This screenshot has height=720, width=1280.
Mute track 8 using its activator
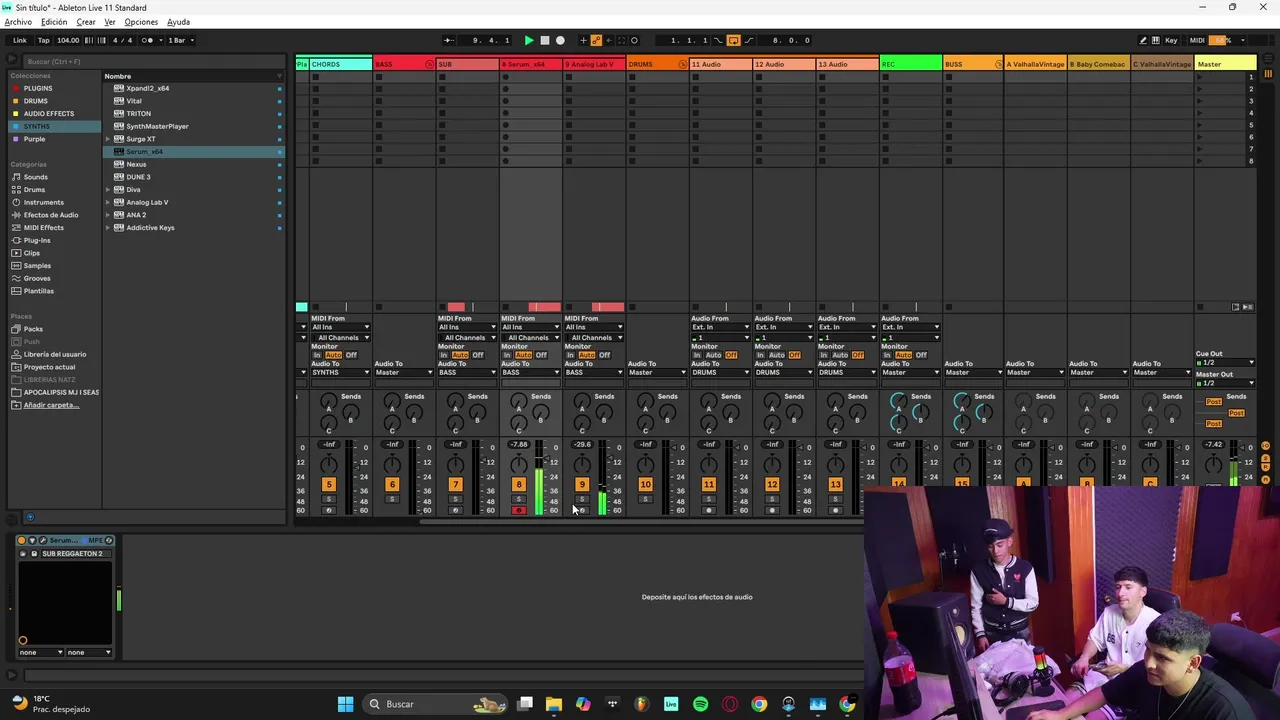518,485
